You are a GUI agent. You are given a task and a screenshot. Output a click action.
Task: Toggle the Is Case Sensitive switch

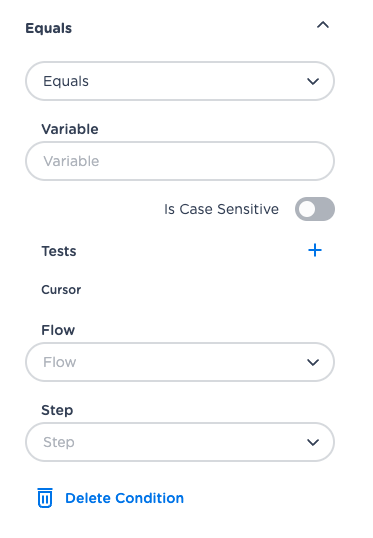coord(315,209)
